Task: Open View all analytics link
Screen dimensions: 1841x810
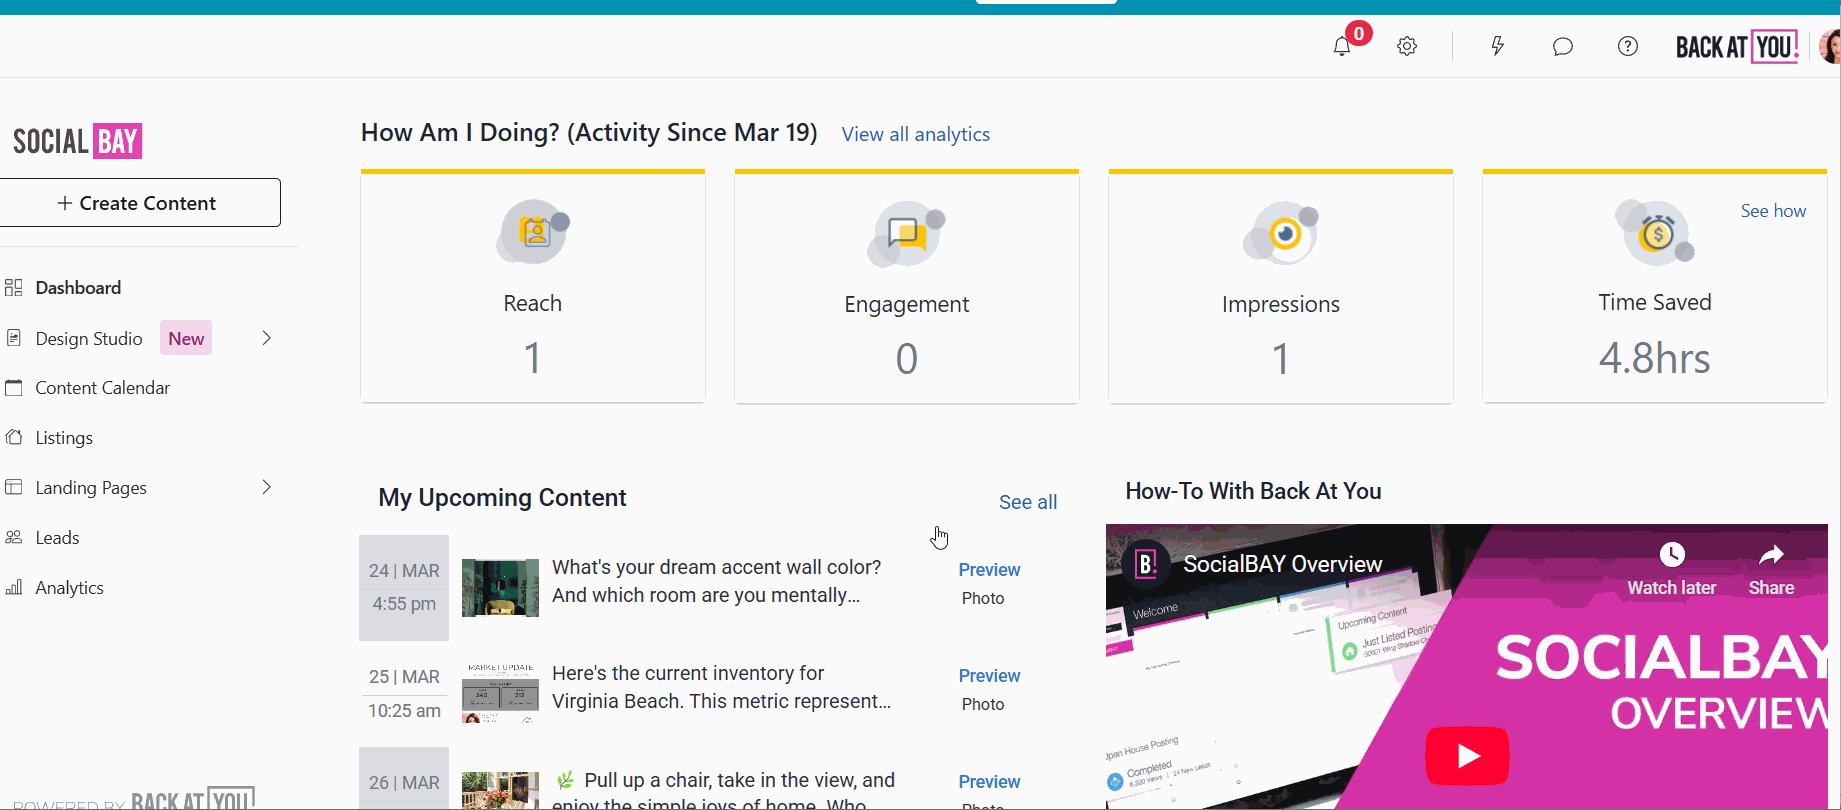Action: (916, 134)
